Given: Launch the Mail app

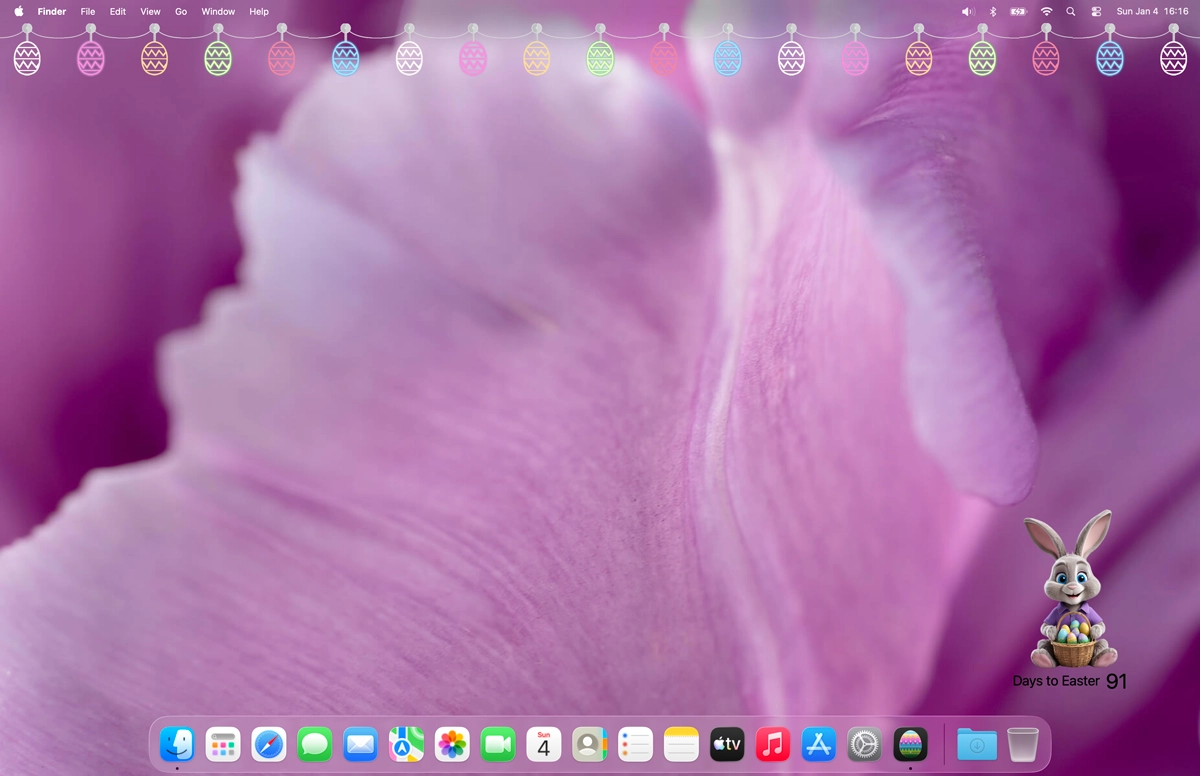Looking at the screenshot, I should [360, 744].
